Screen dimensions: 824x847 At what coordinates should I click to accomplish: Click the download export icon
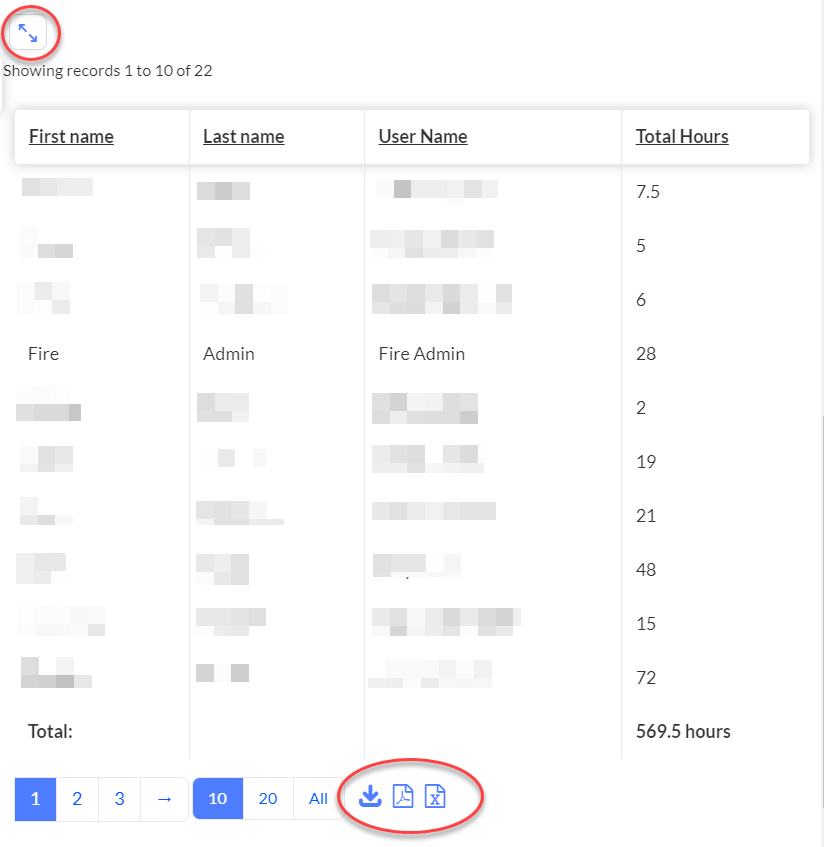tap(370, 797)
